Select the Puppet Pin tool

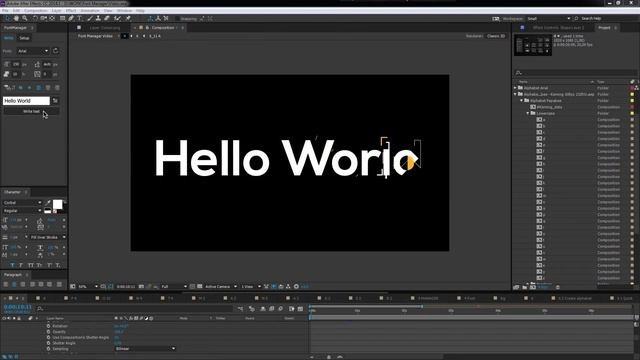[x=128, y=18]
